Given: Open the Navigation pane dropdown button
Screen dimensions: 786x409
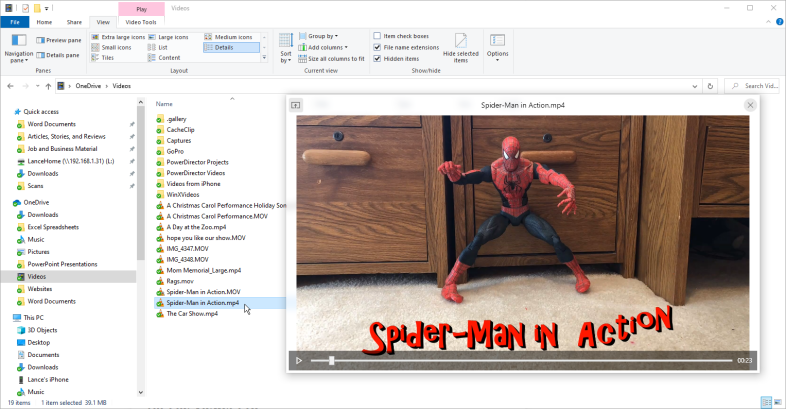Looking at the screenshot, I should point(19,48).
